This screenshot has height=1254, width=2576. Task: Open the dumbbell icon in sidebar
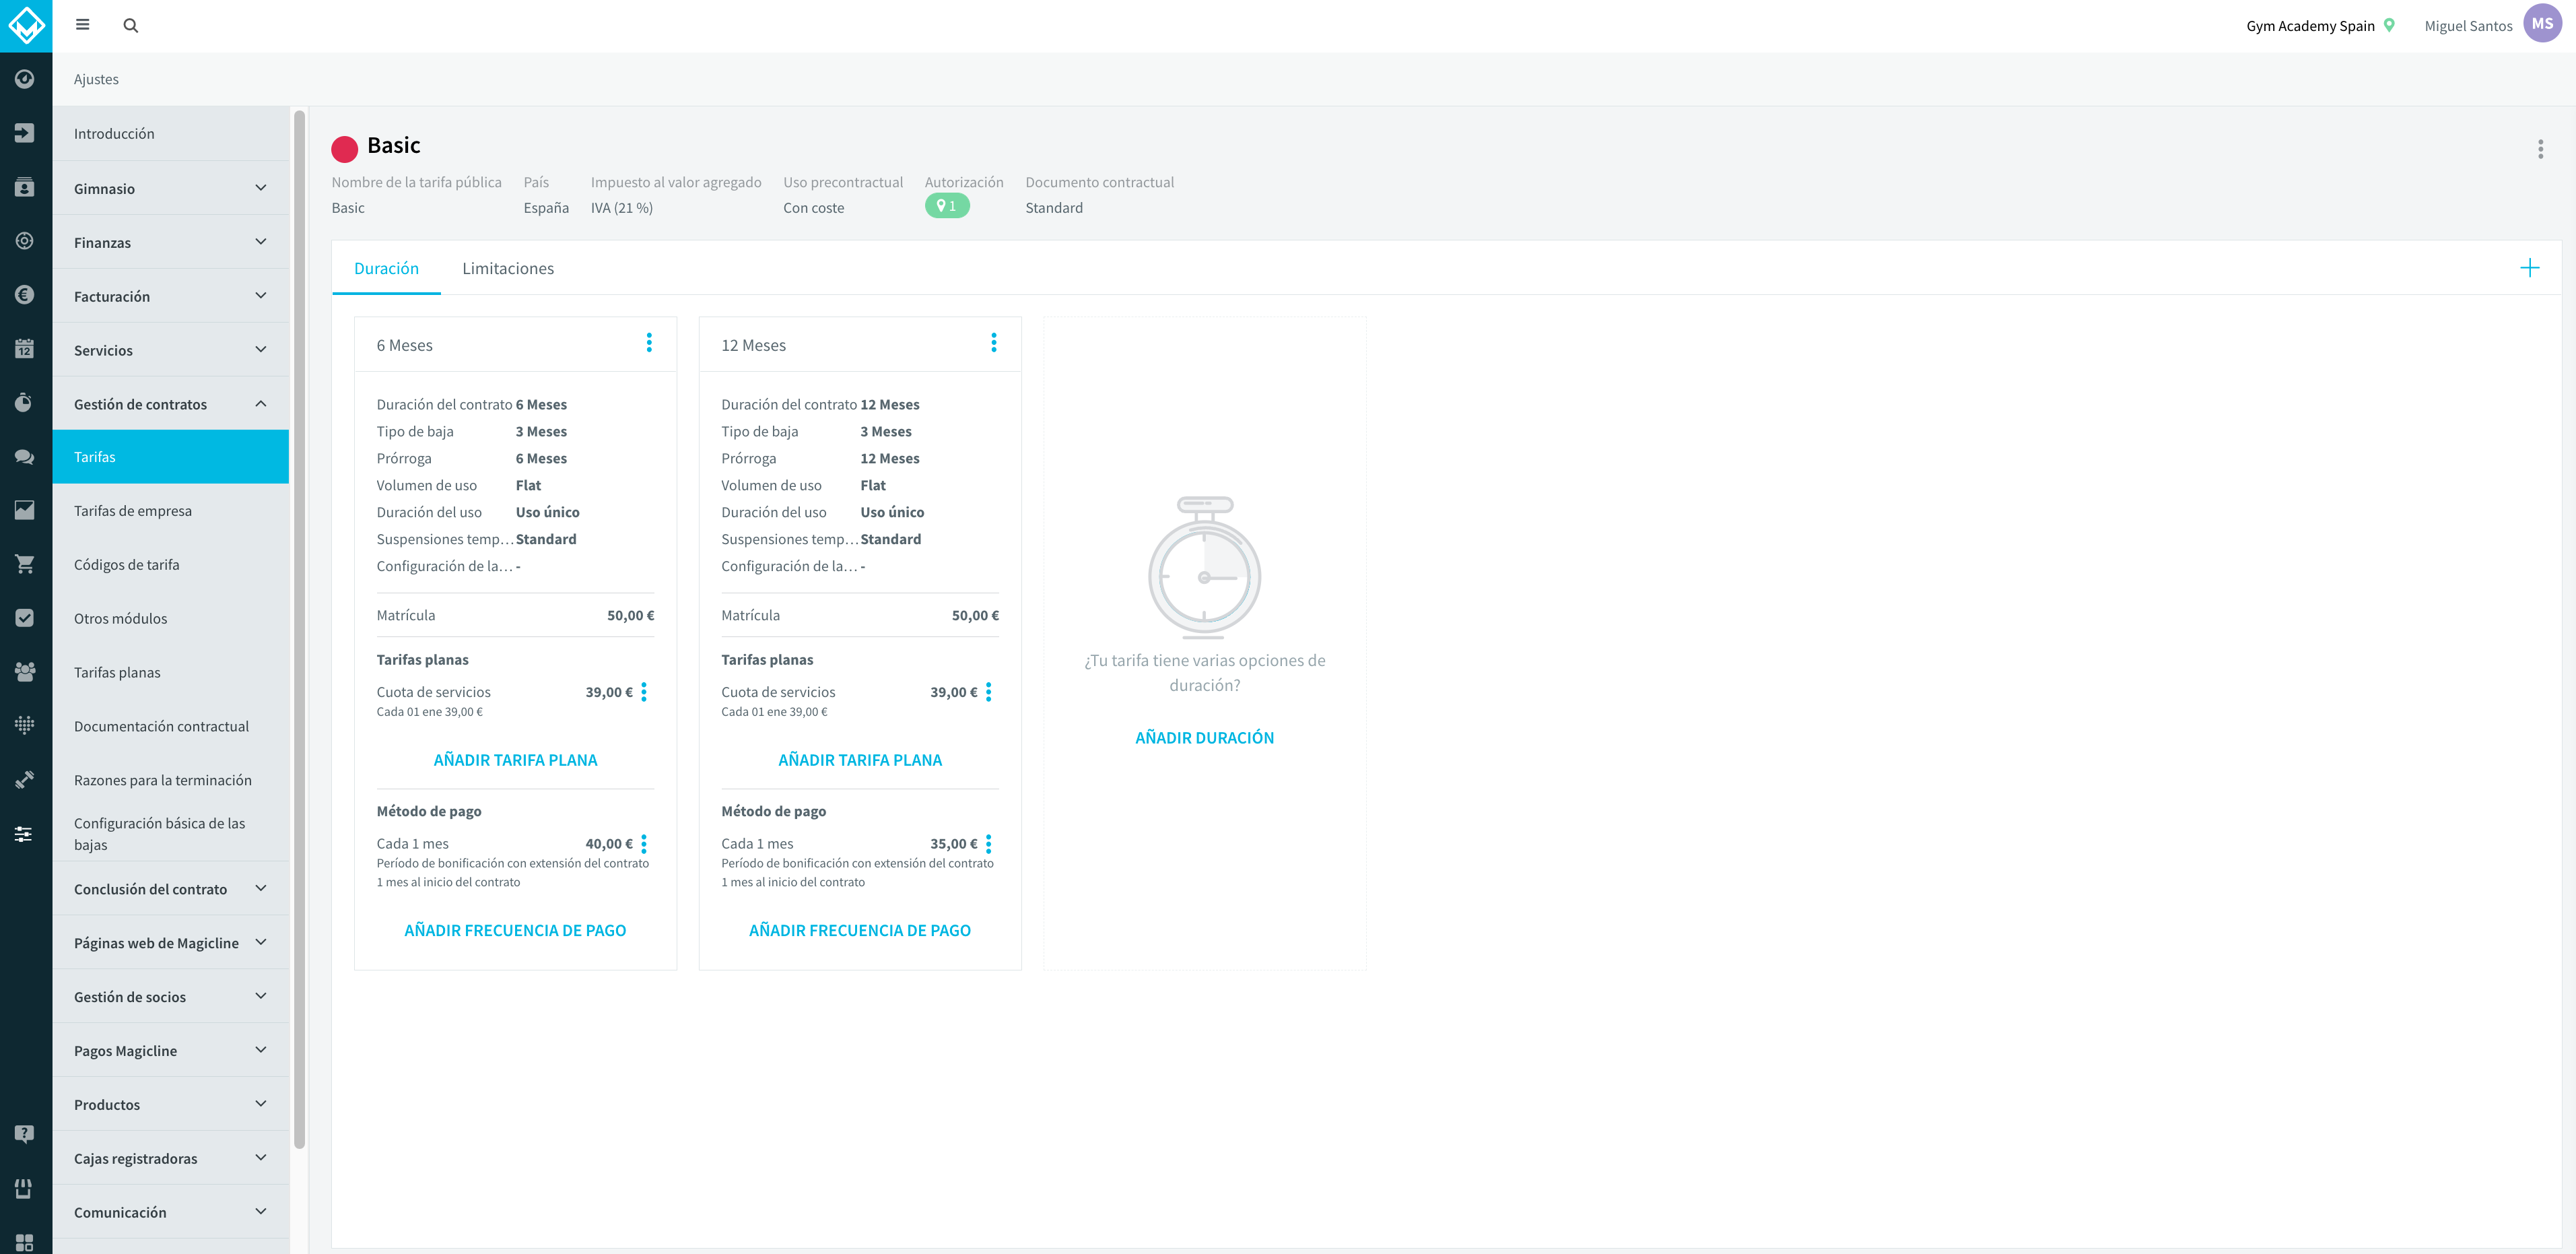click(25, 780)
